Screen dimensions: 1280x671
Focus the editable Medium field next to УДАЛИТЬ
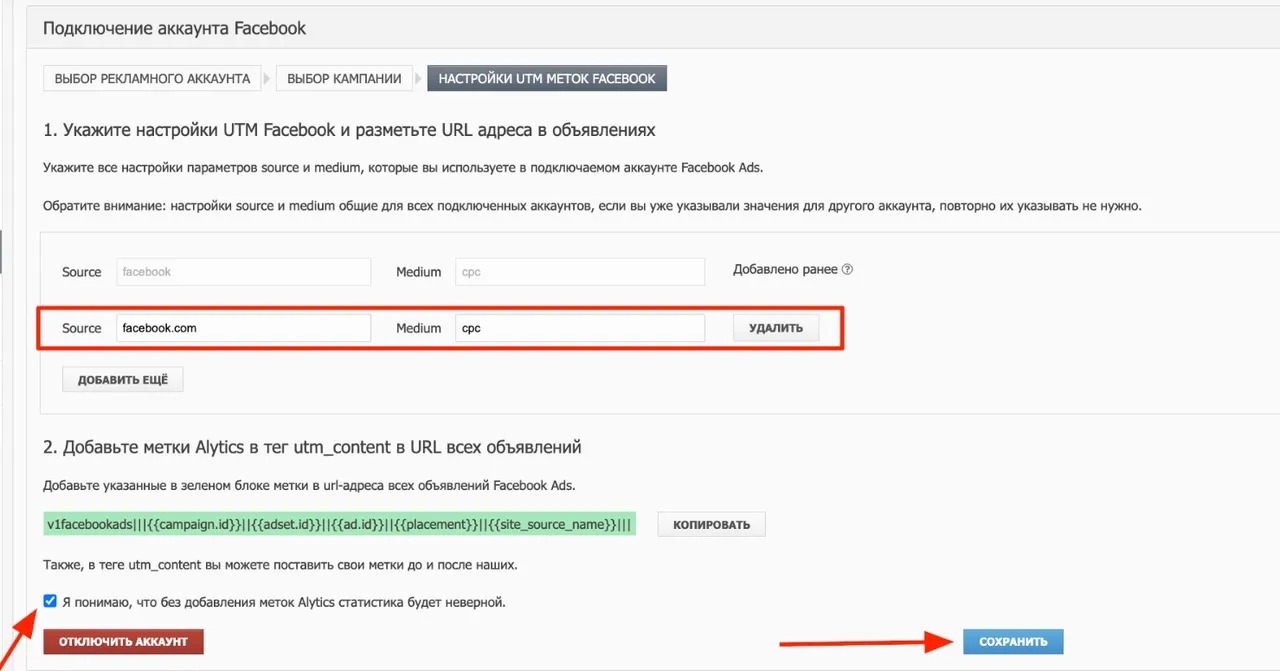(580, 328)
